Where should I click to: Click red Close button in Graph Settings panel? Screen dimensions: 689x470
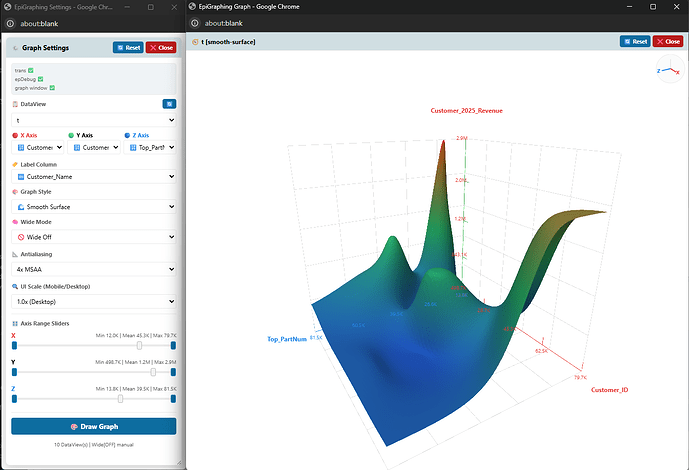coord(161,47)
